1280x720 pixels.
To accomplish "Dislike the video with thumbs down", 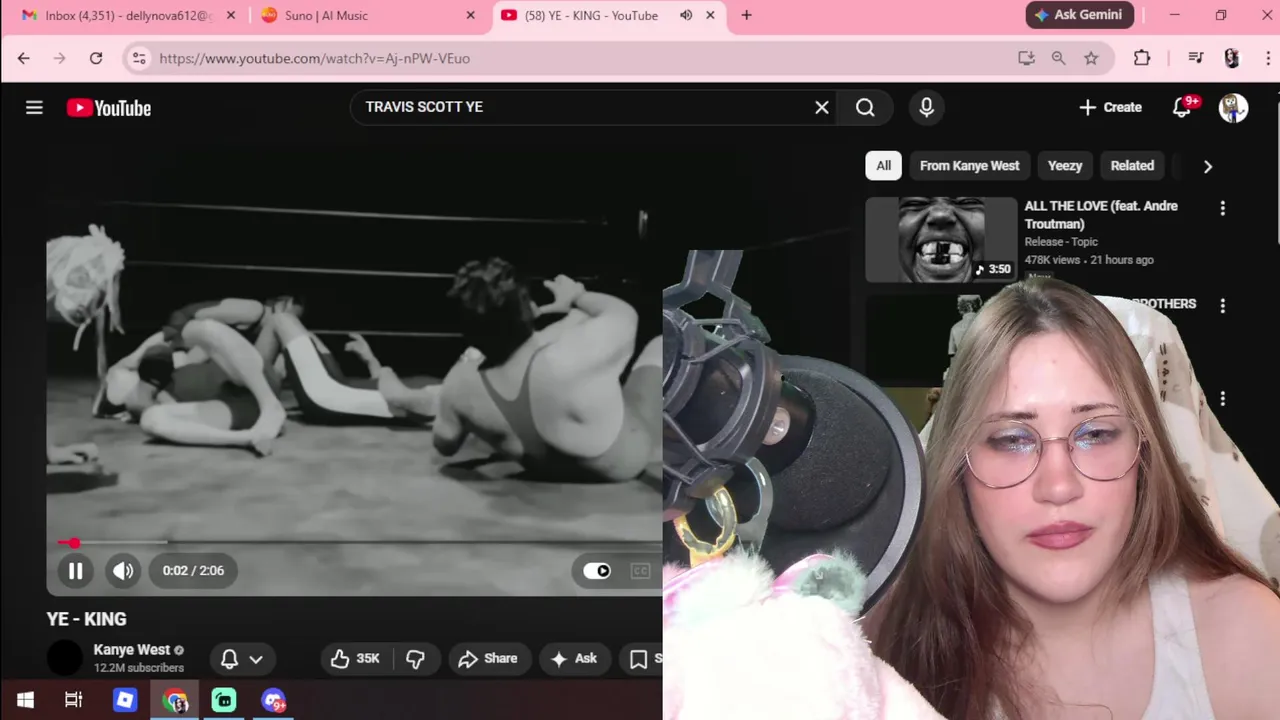I will tap(416, 658).
